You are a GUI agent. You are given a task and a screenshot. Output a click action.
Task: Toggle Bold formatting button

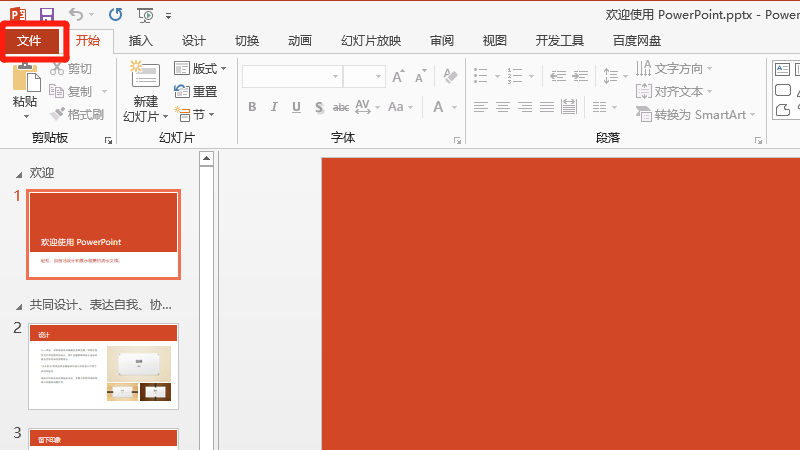[x=252, y=107]
